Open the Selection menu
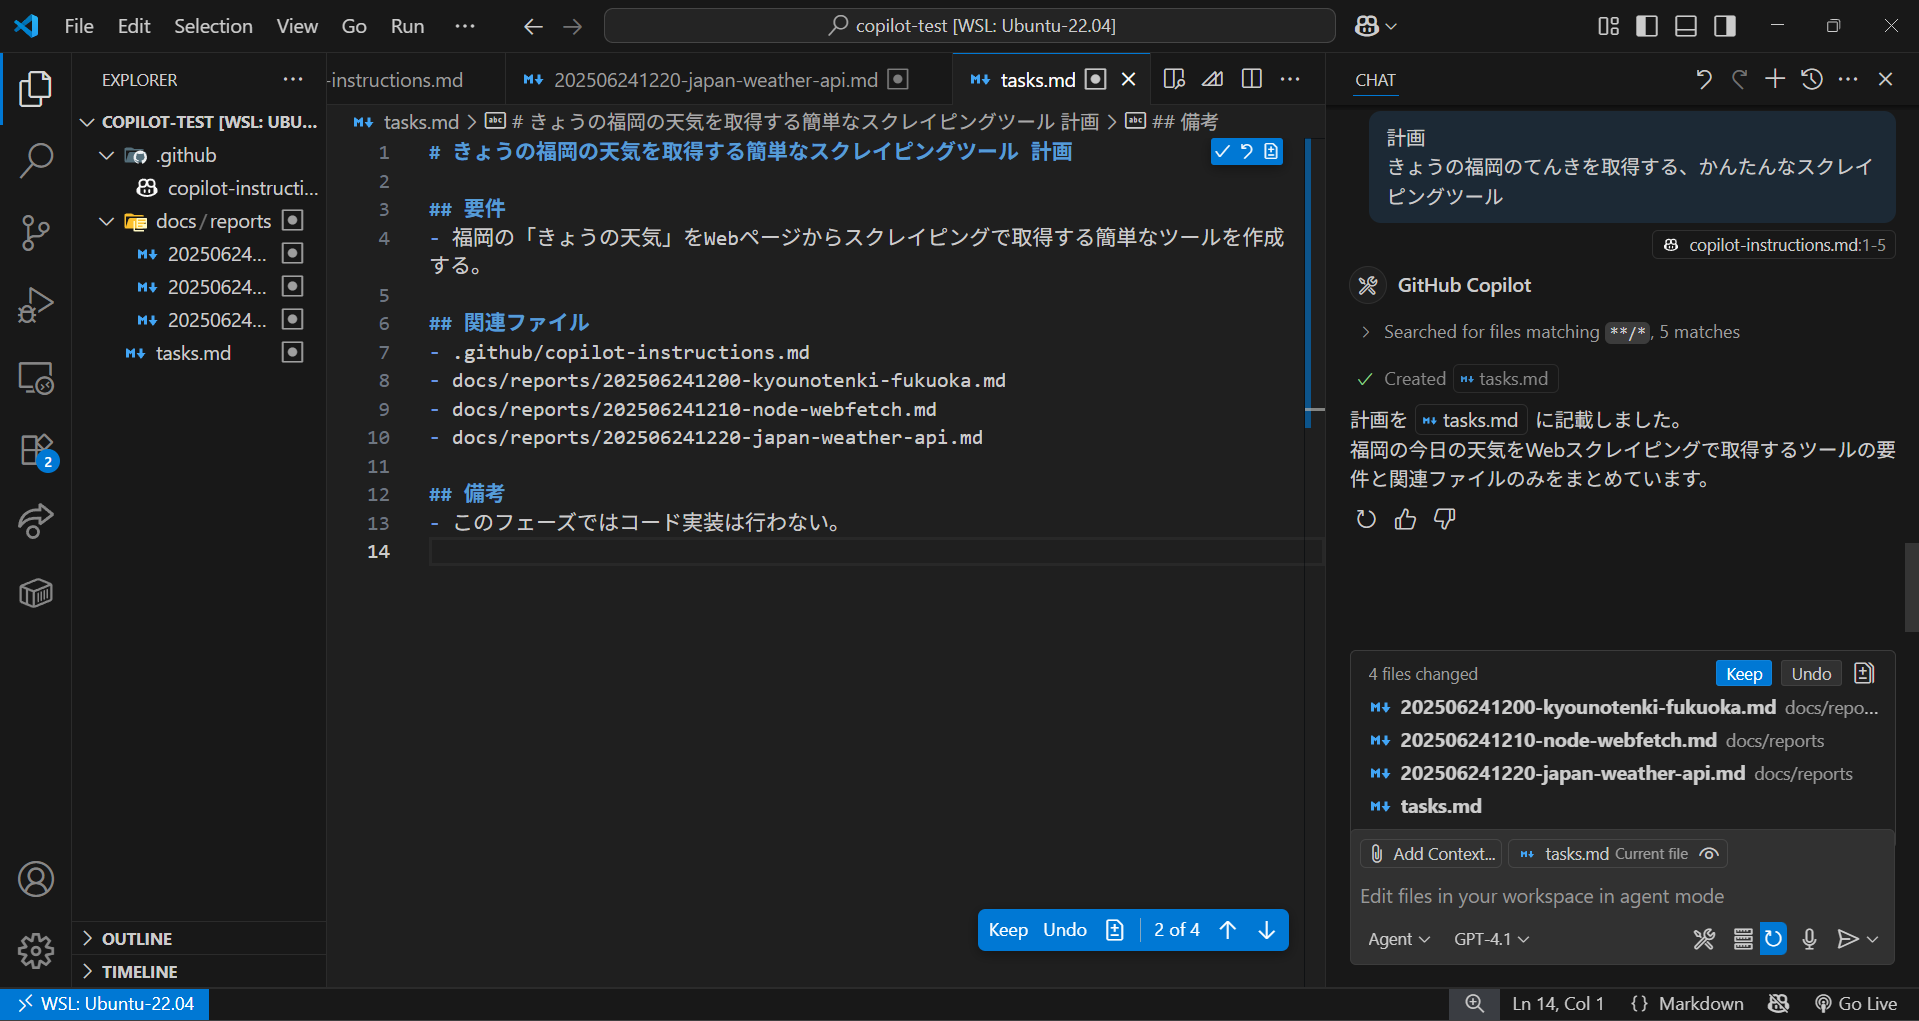 click(x=213, y=26)
